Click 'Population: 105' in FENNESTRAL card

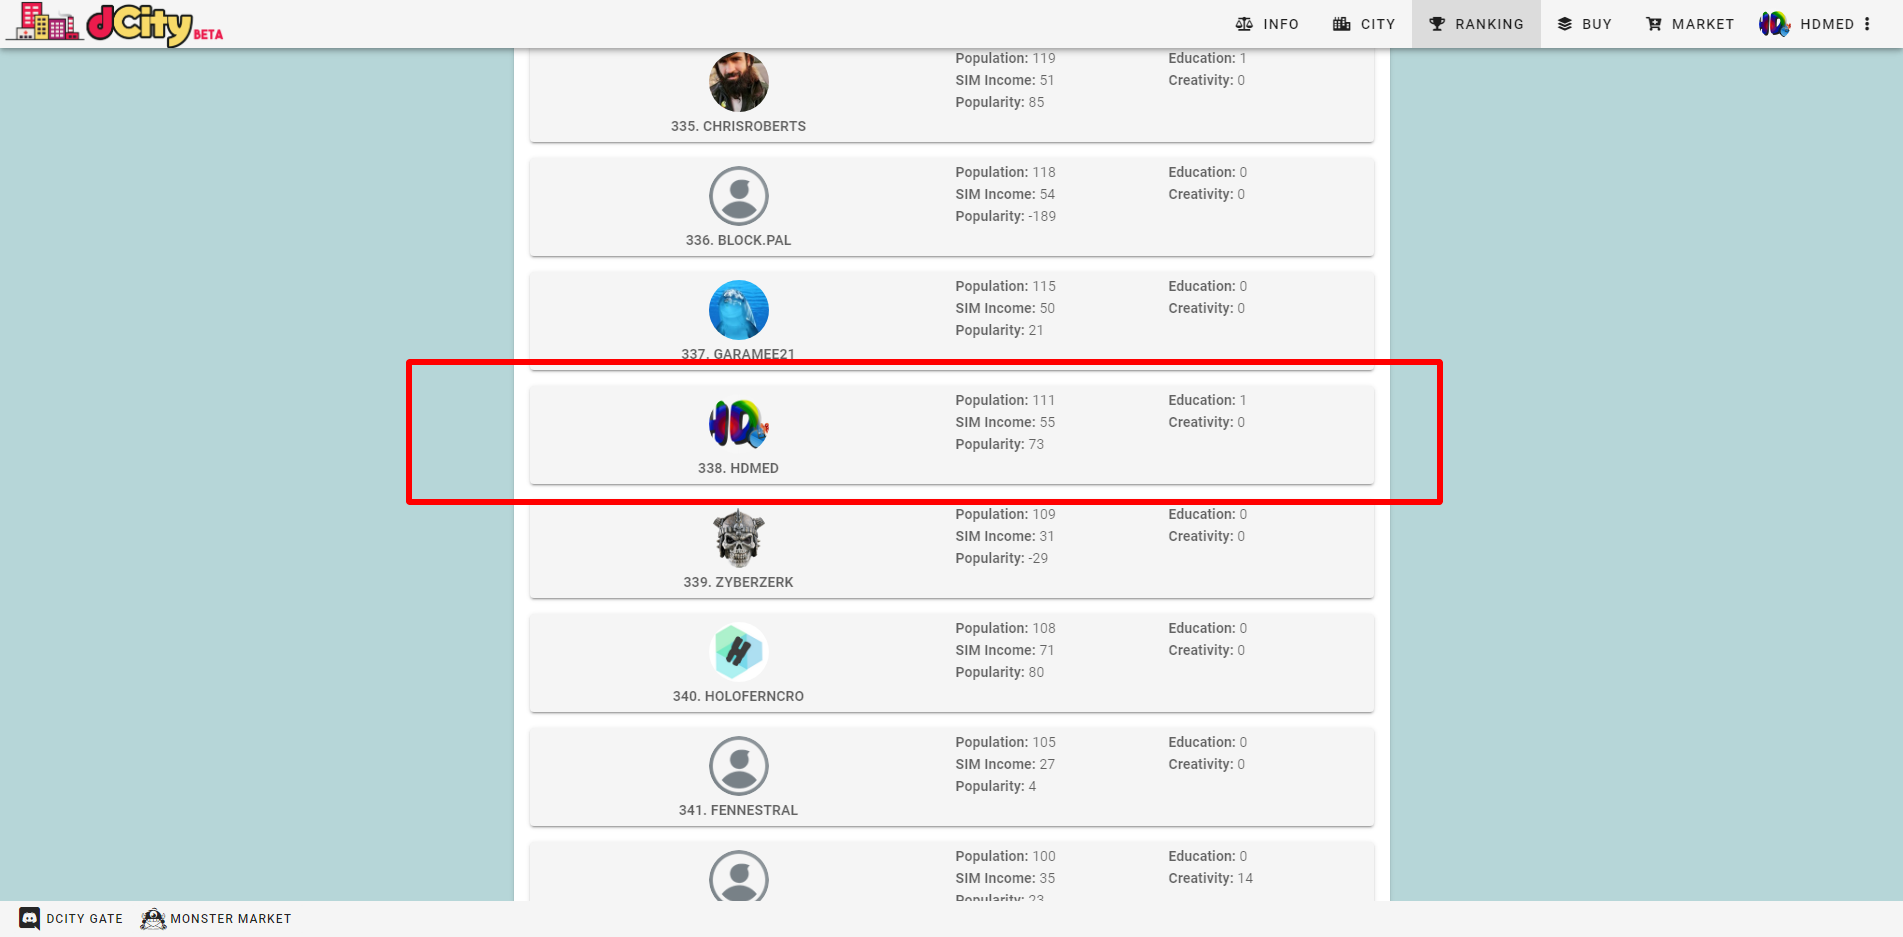(x=1005, y=742)
